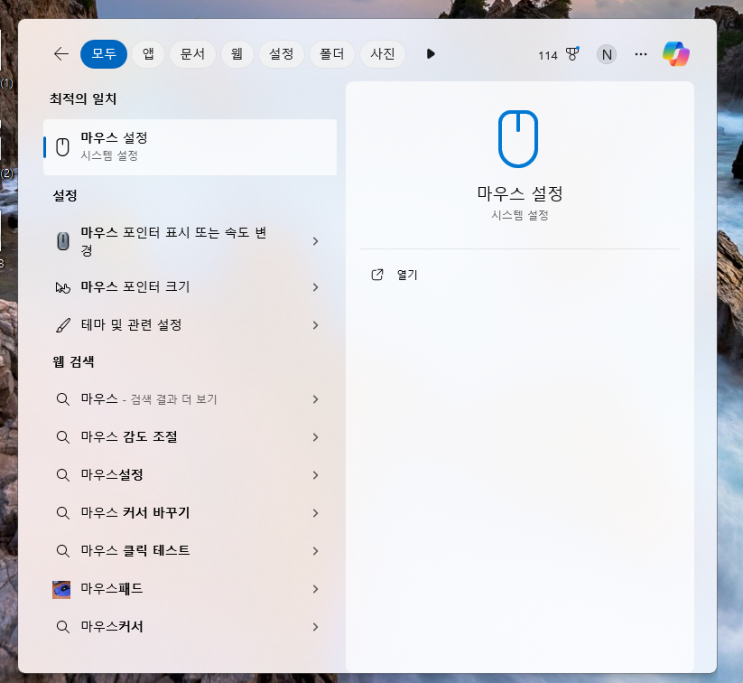
Task: Click search icon beside 마우스설정
Action: (63, 475)
